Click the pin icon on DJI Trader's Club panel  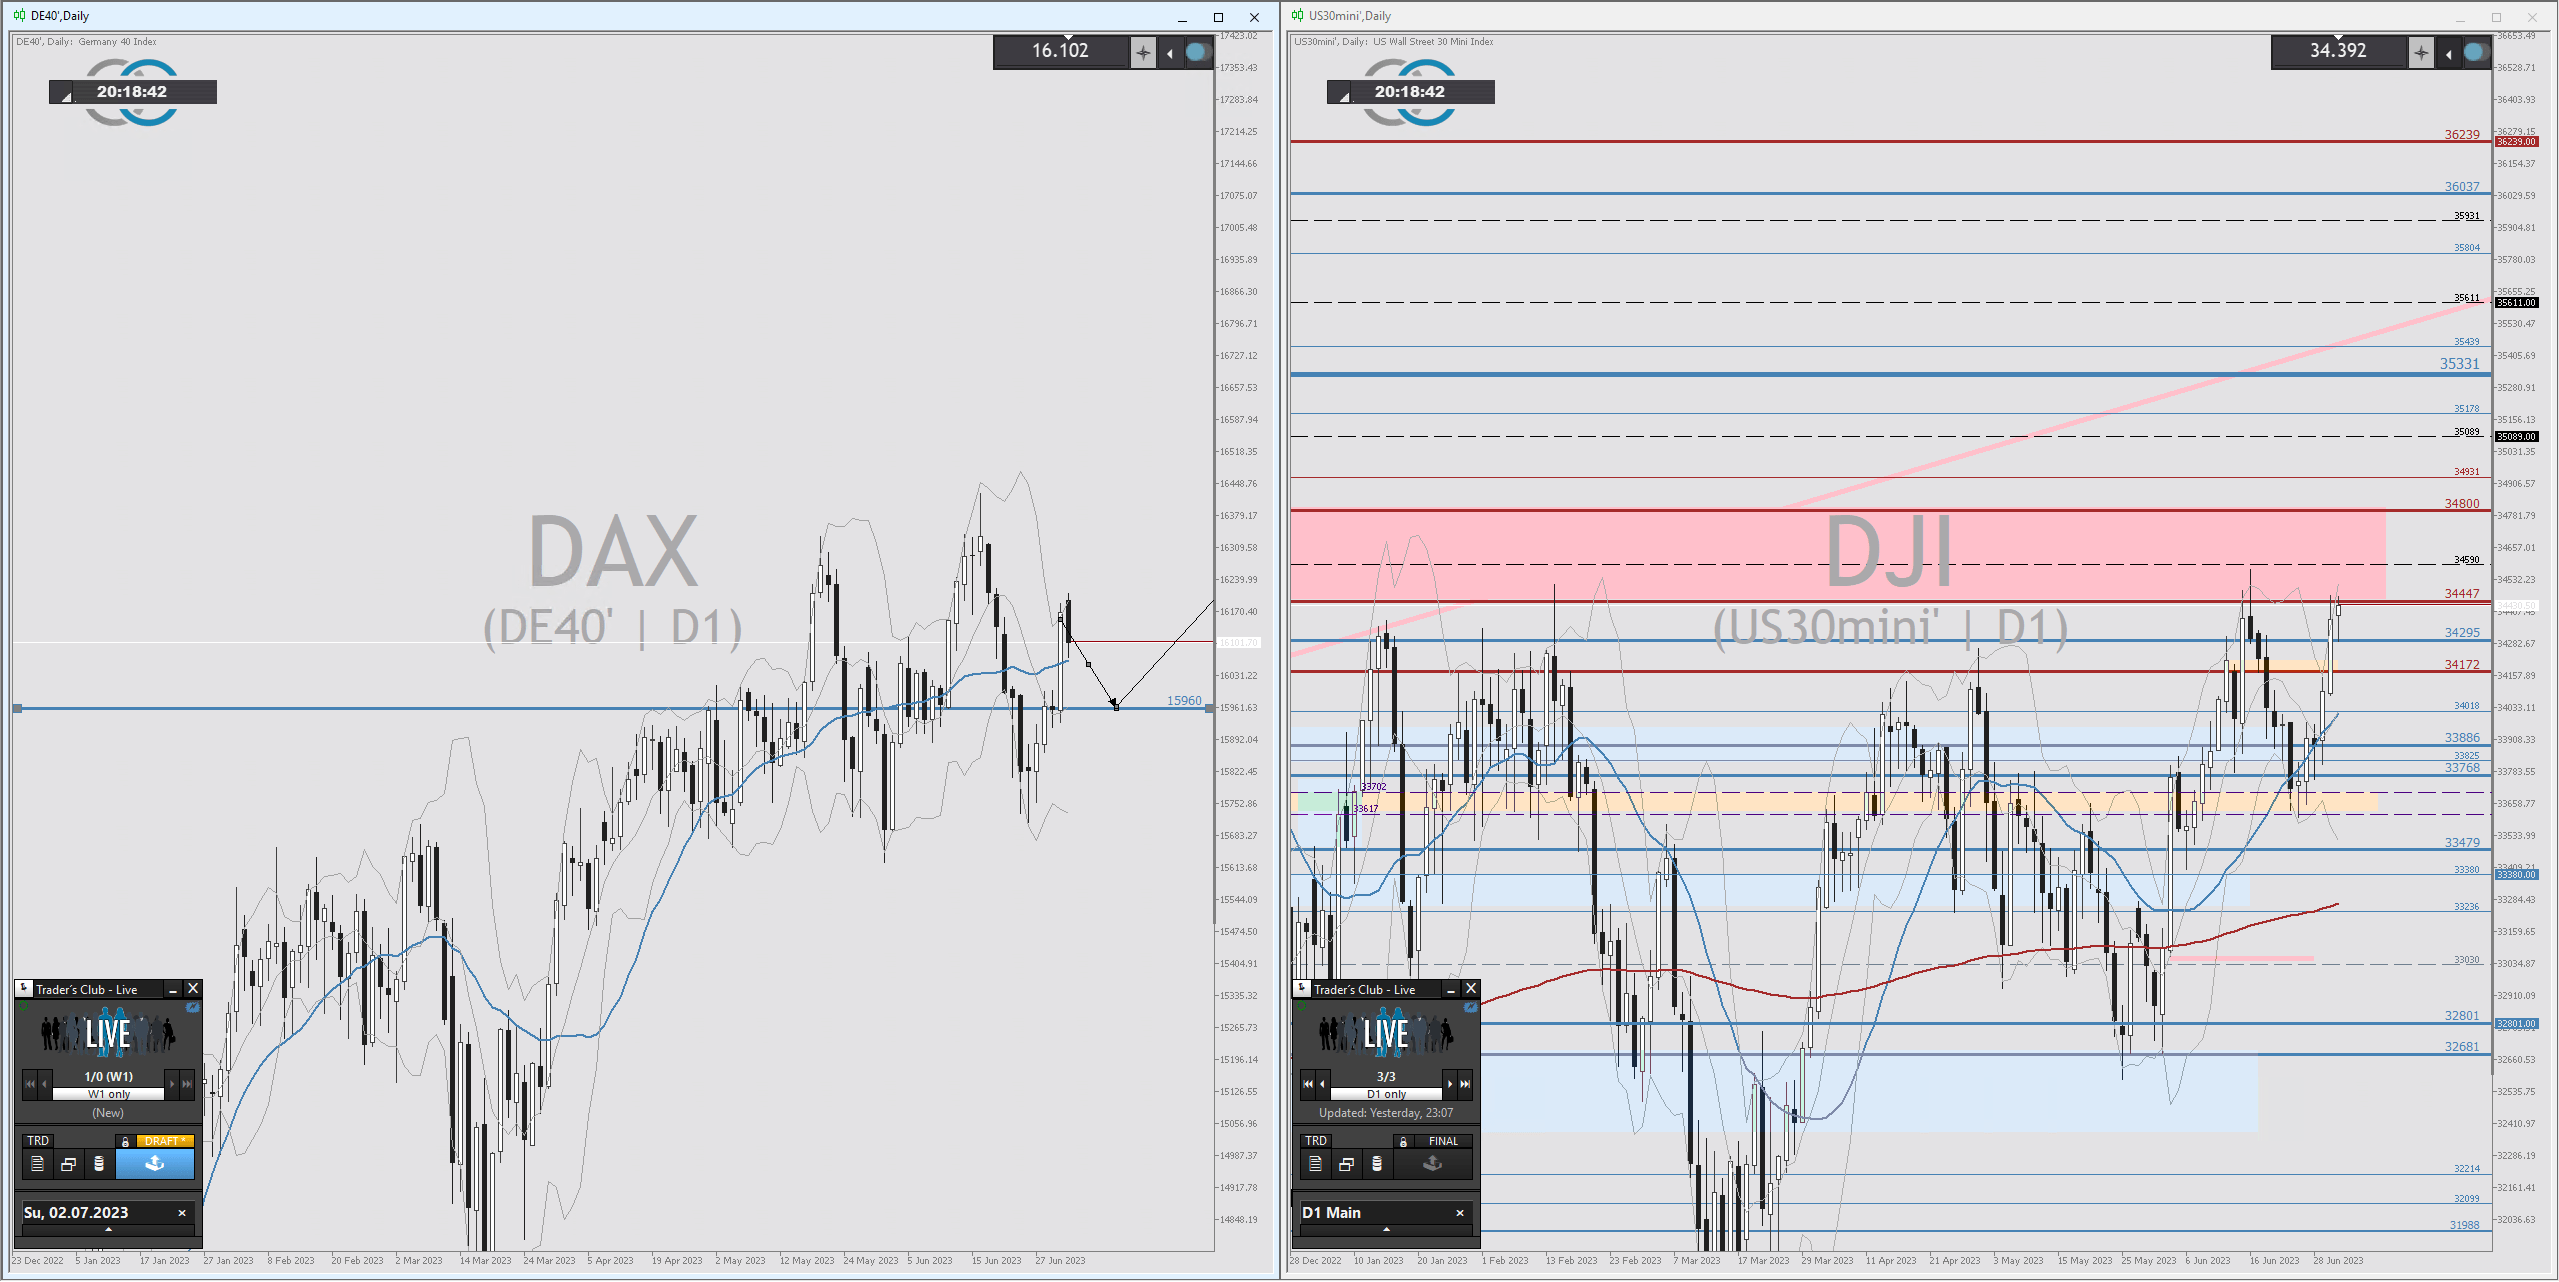(1302, 988)
